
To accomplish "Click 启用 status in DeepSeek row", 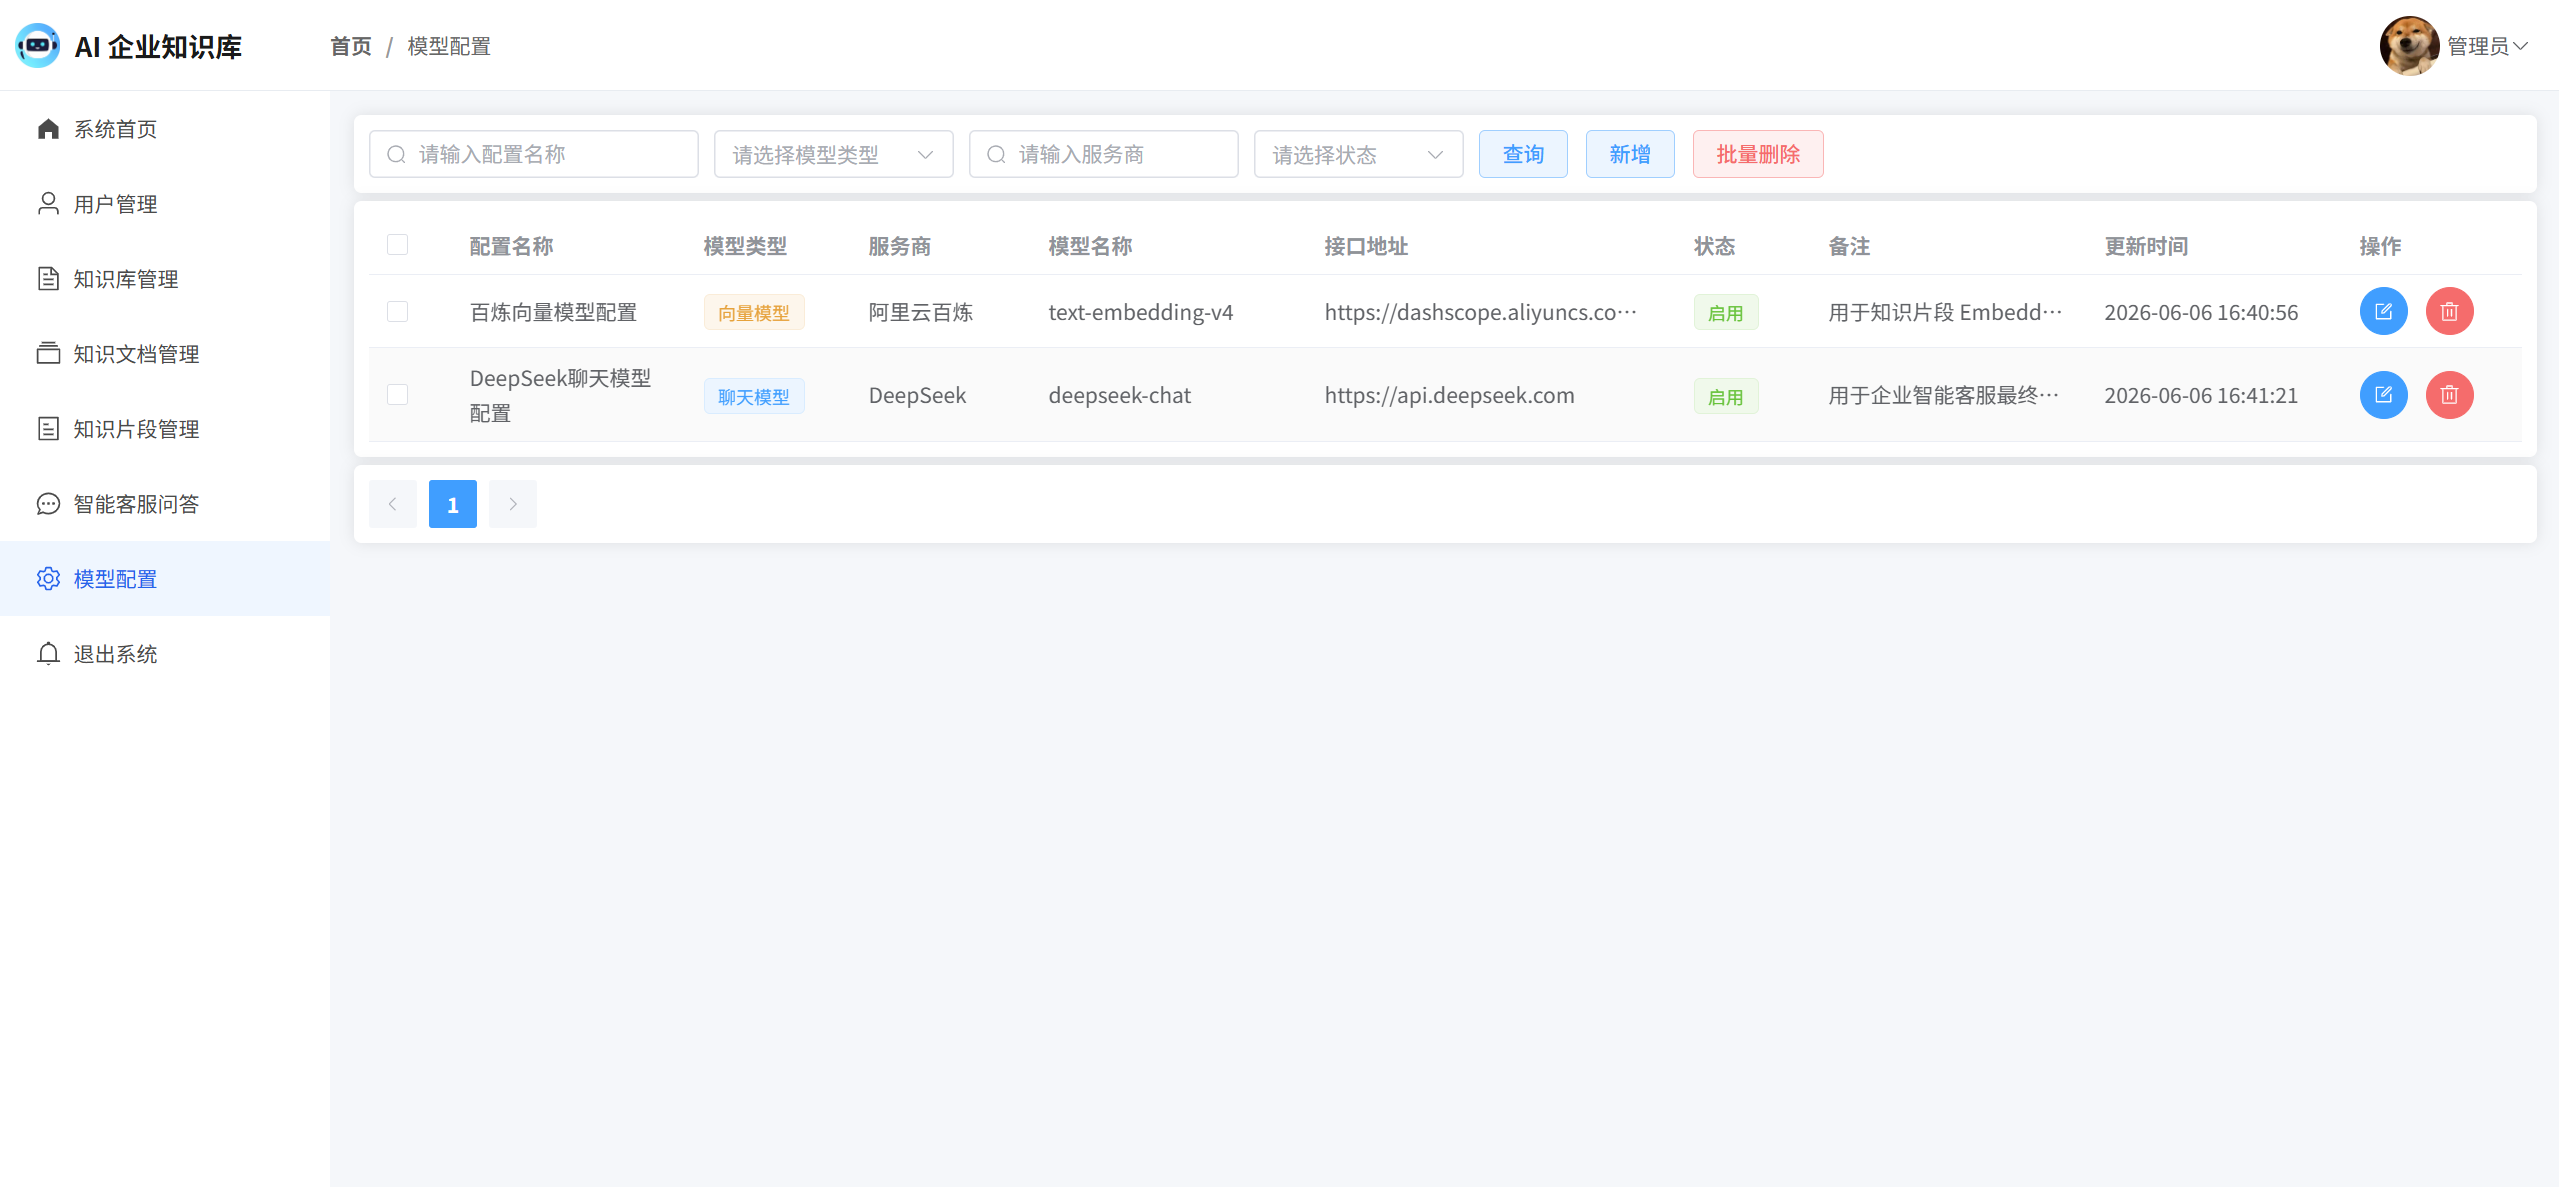I will tap(1726, 397).
